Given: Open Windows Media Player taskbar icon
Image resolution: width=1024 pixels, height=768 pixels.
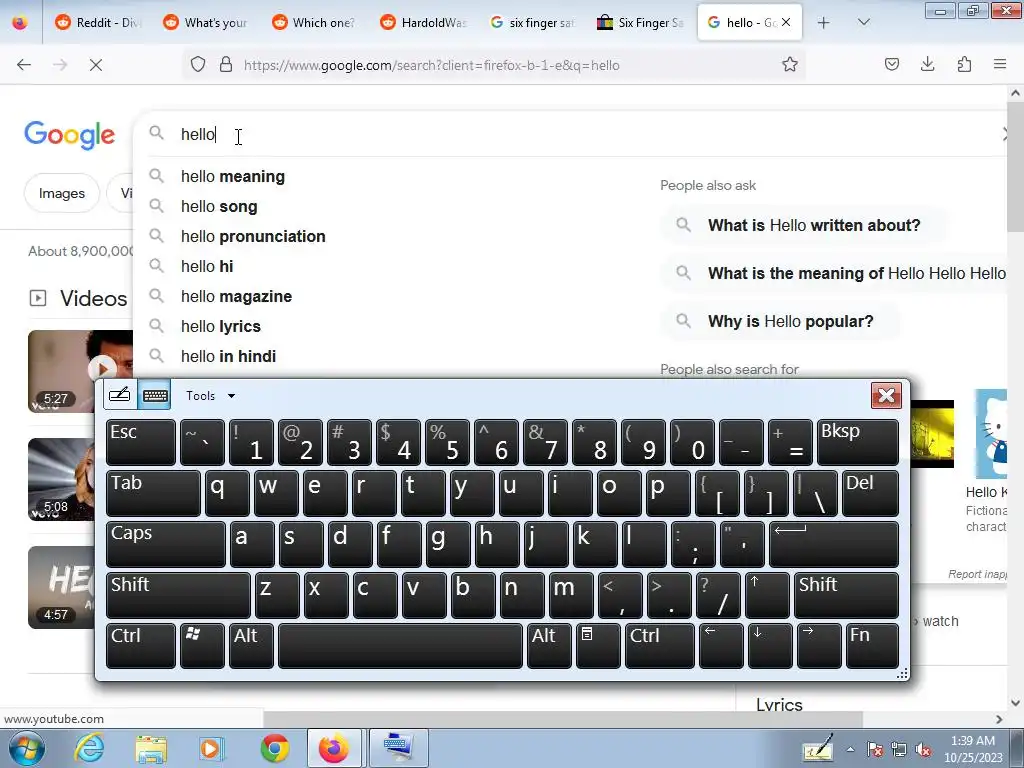Looking at the screenshot, I should tap(212, 748).
